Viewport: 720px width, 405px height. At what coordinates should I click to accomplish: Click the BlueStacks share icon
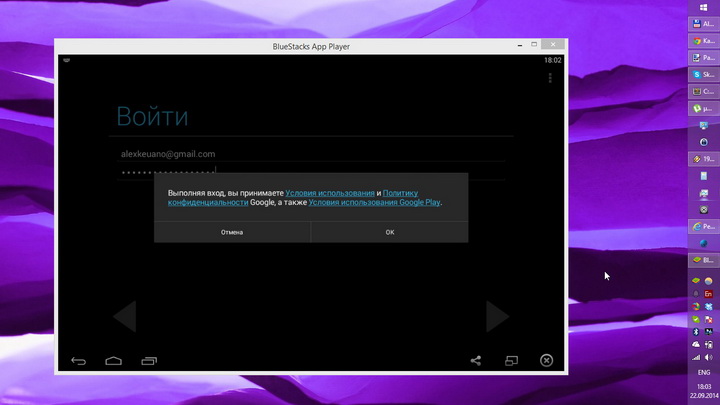(476, 361)
